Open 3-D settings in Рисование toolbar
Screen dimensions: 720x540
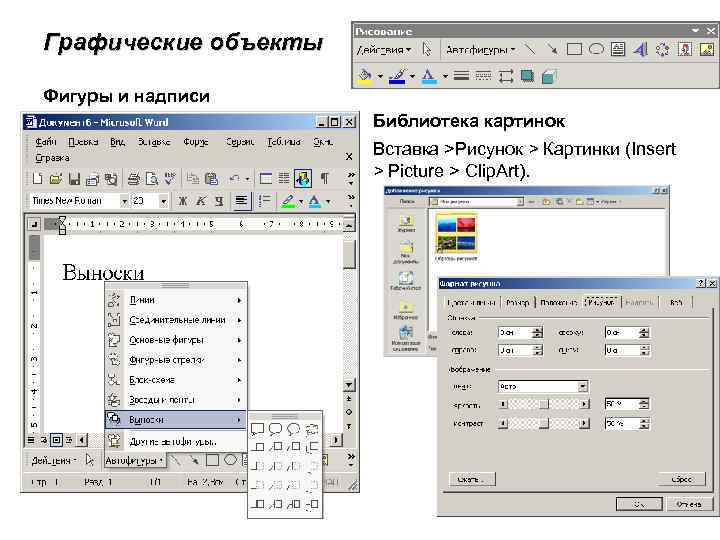click(x=549, y=76)
